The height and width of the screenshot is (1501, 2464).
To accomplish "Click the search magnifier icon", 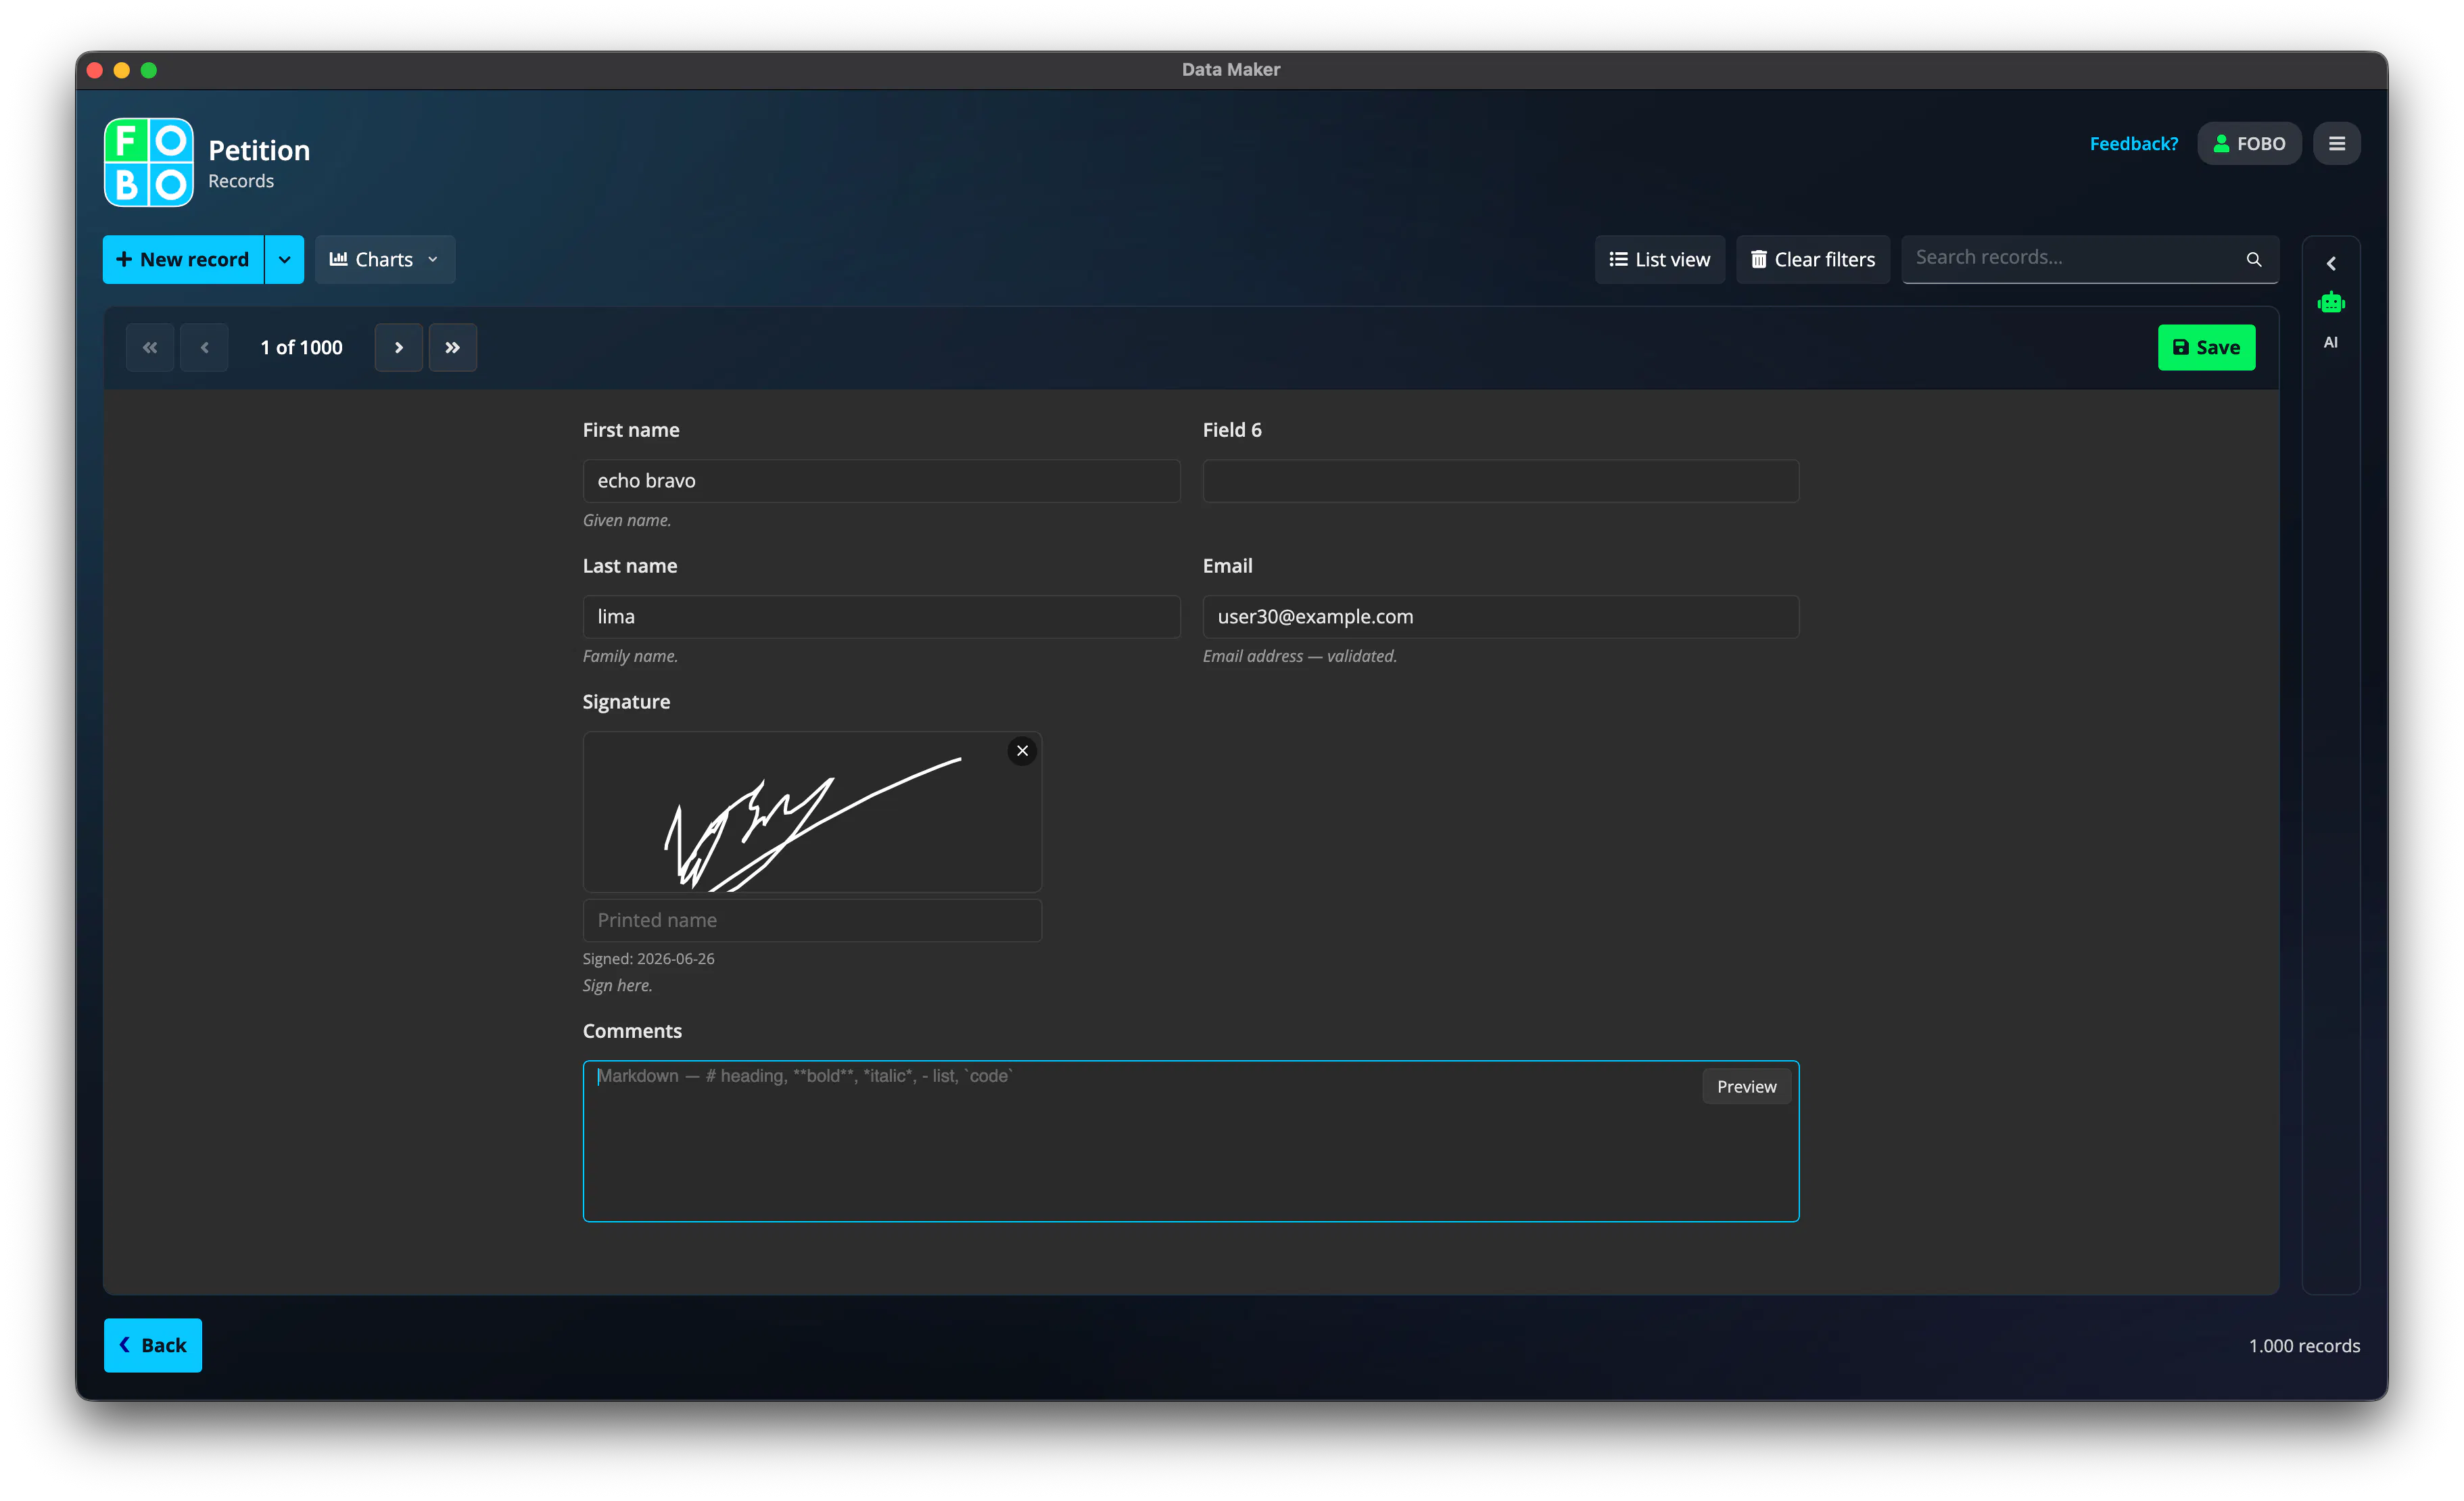I will [2253, 259].
